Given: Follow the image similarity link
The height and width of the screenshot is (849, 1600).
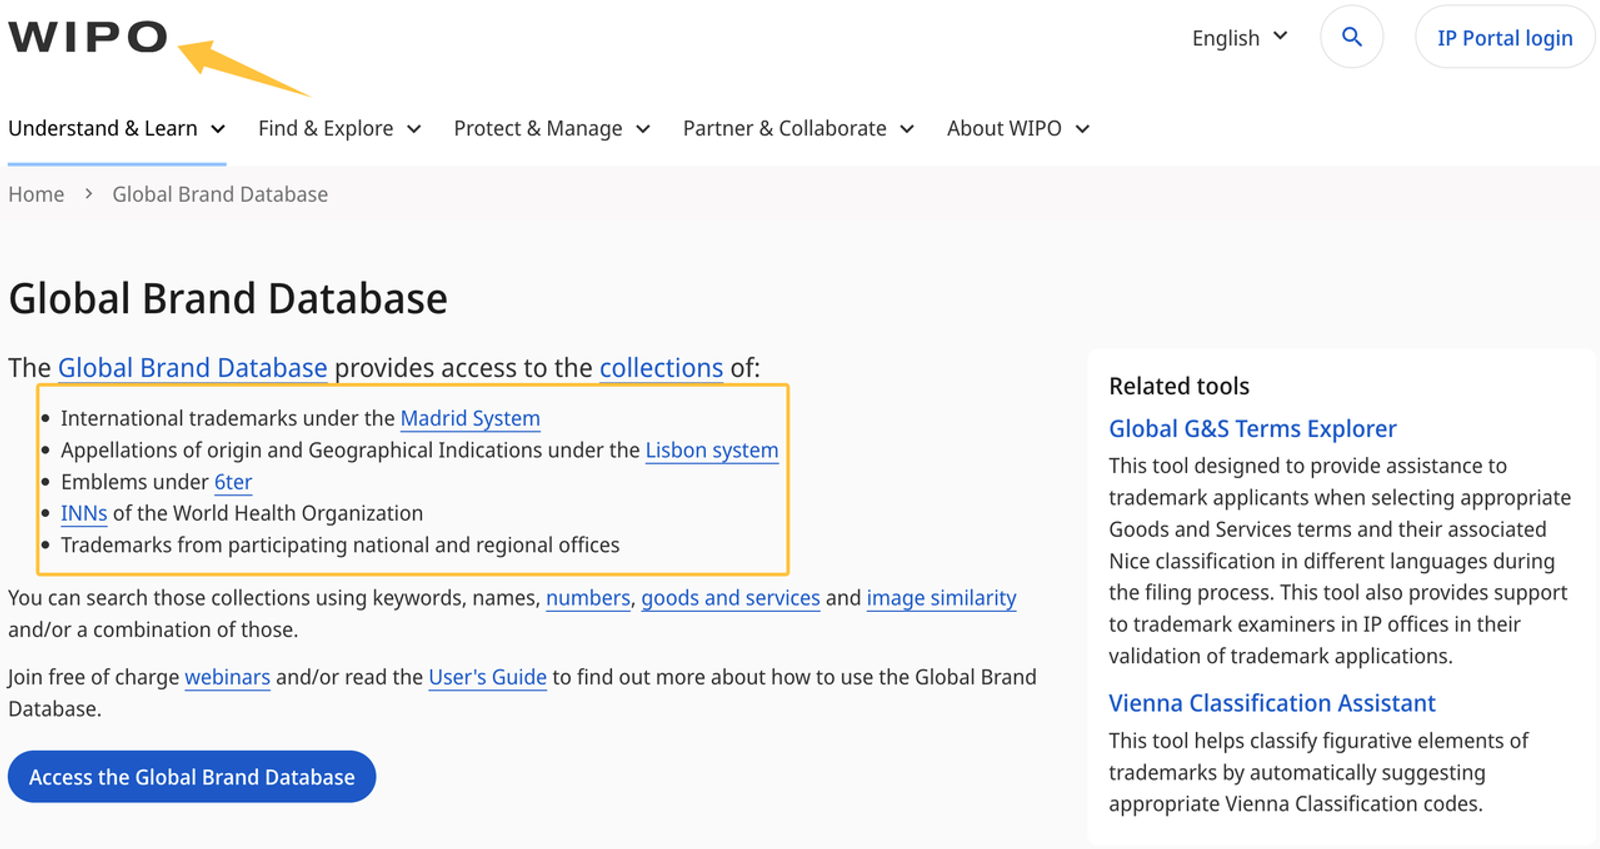Looking at the screenshot, I should click(941, 598).
